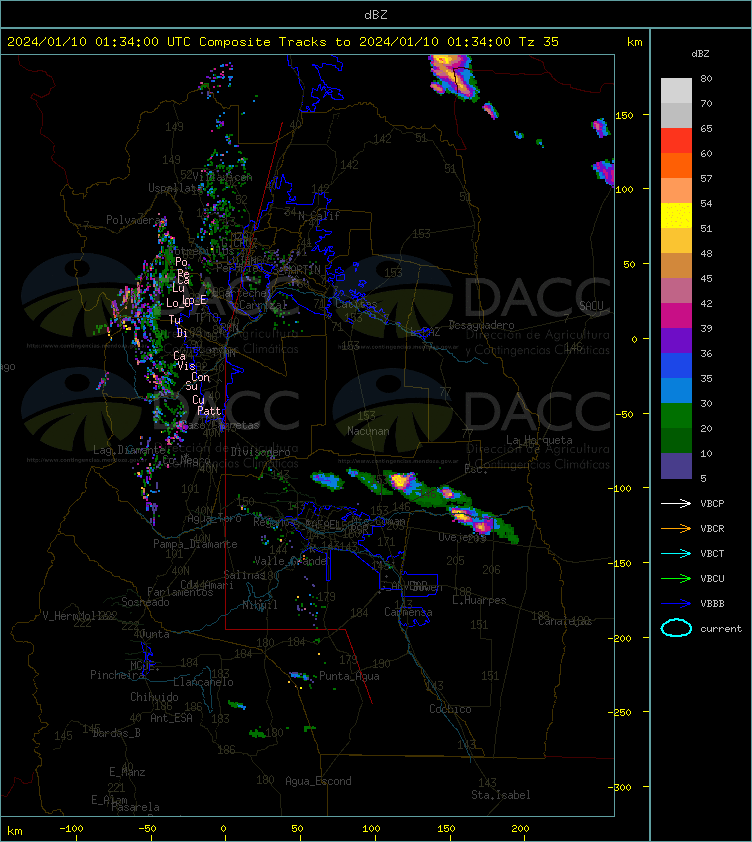
Task: Select the date-time 'Composite Tracks' header text
Action: click(x=283, y=42)
